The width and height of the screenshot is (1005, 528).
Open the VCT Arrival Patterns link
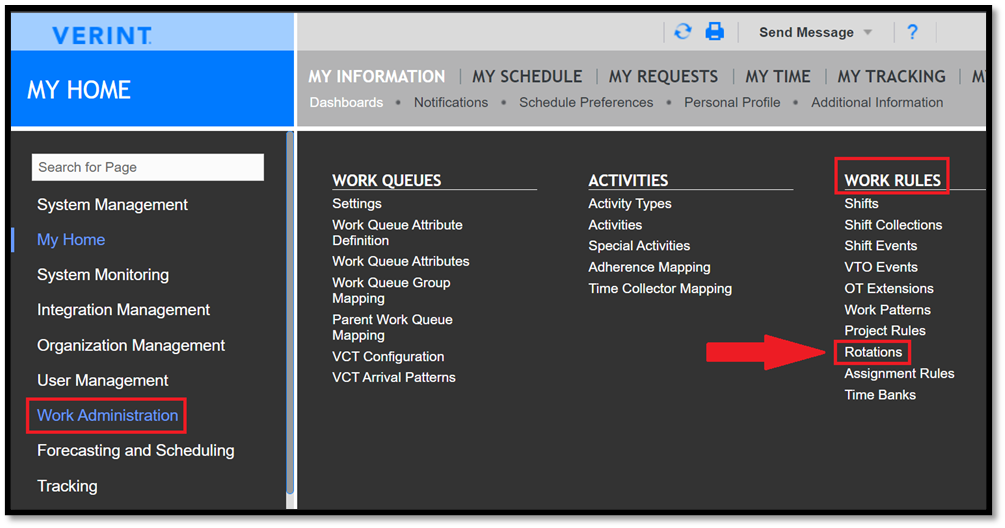click(x=394, y=377)
